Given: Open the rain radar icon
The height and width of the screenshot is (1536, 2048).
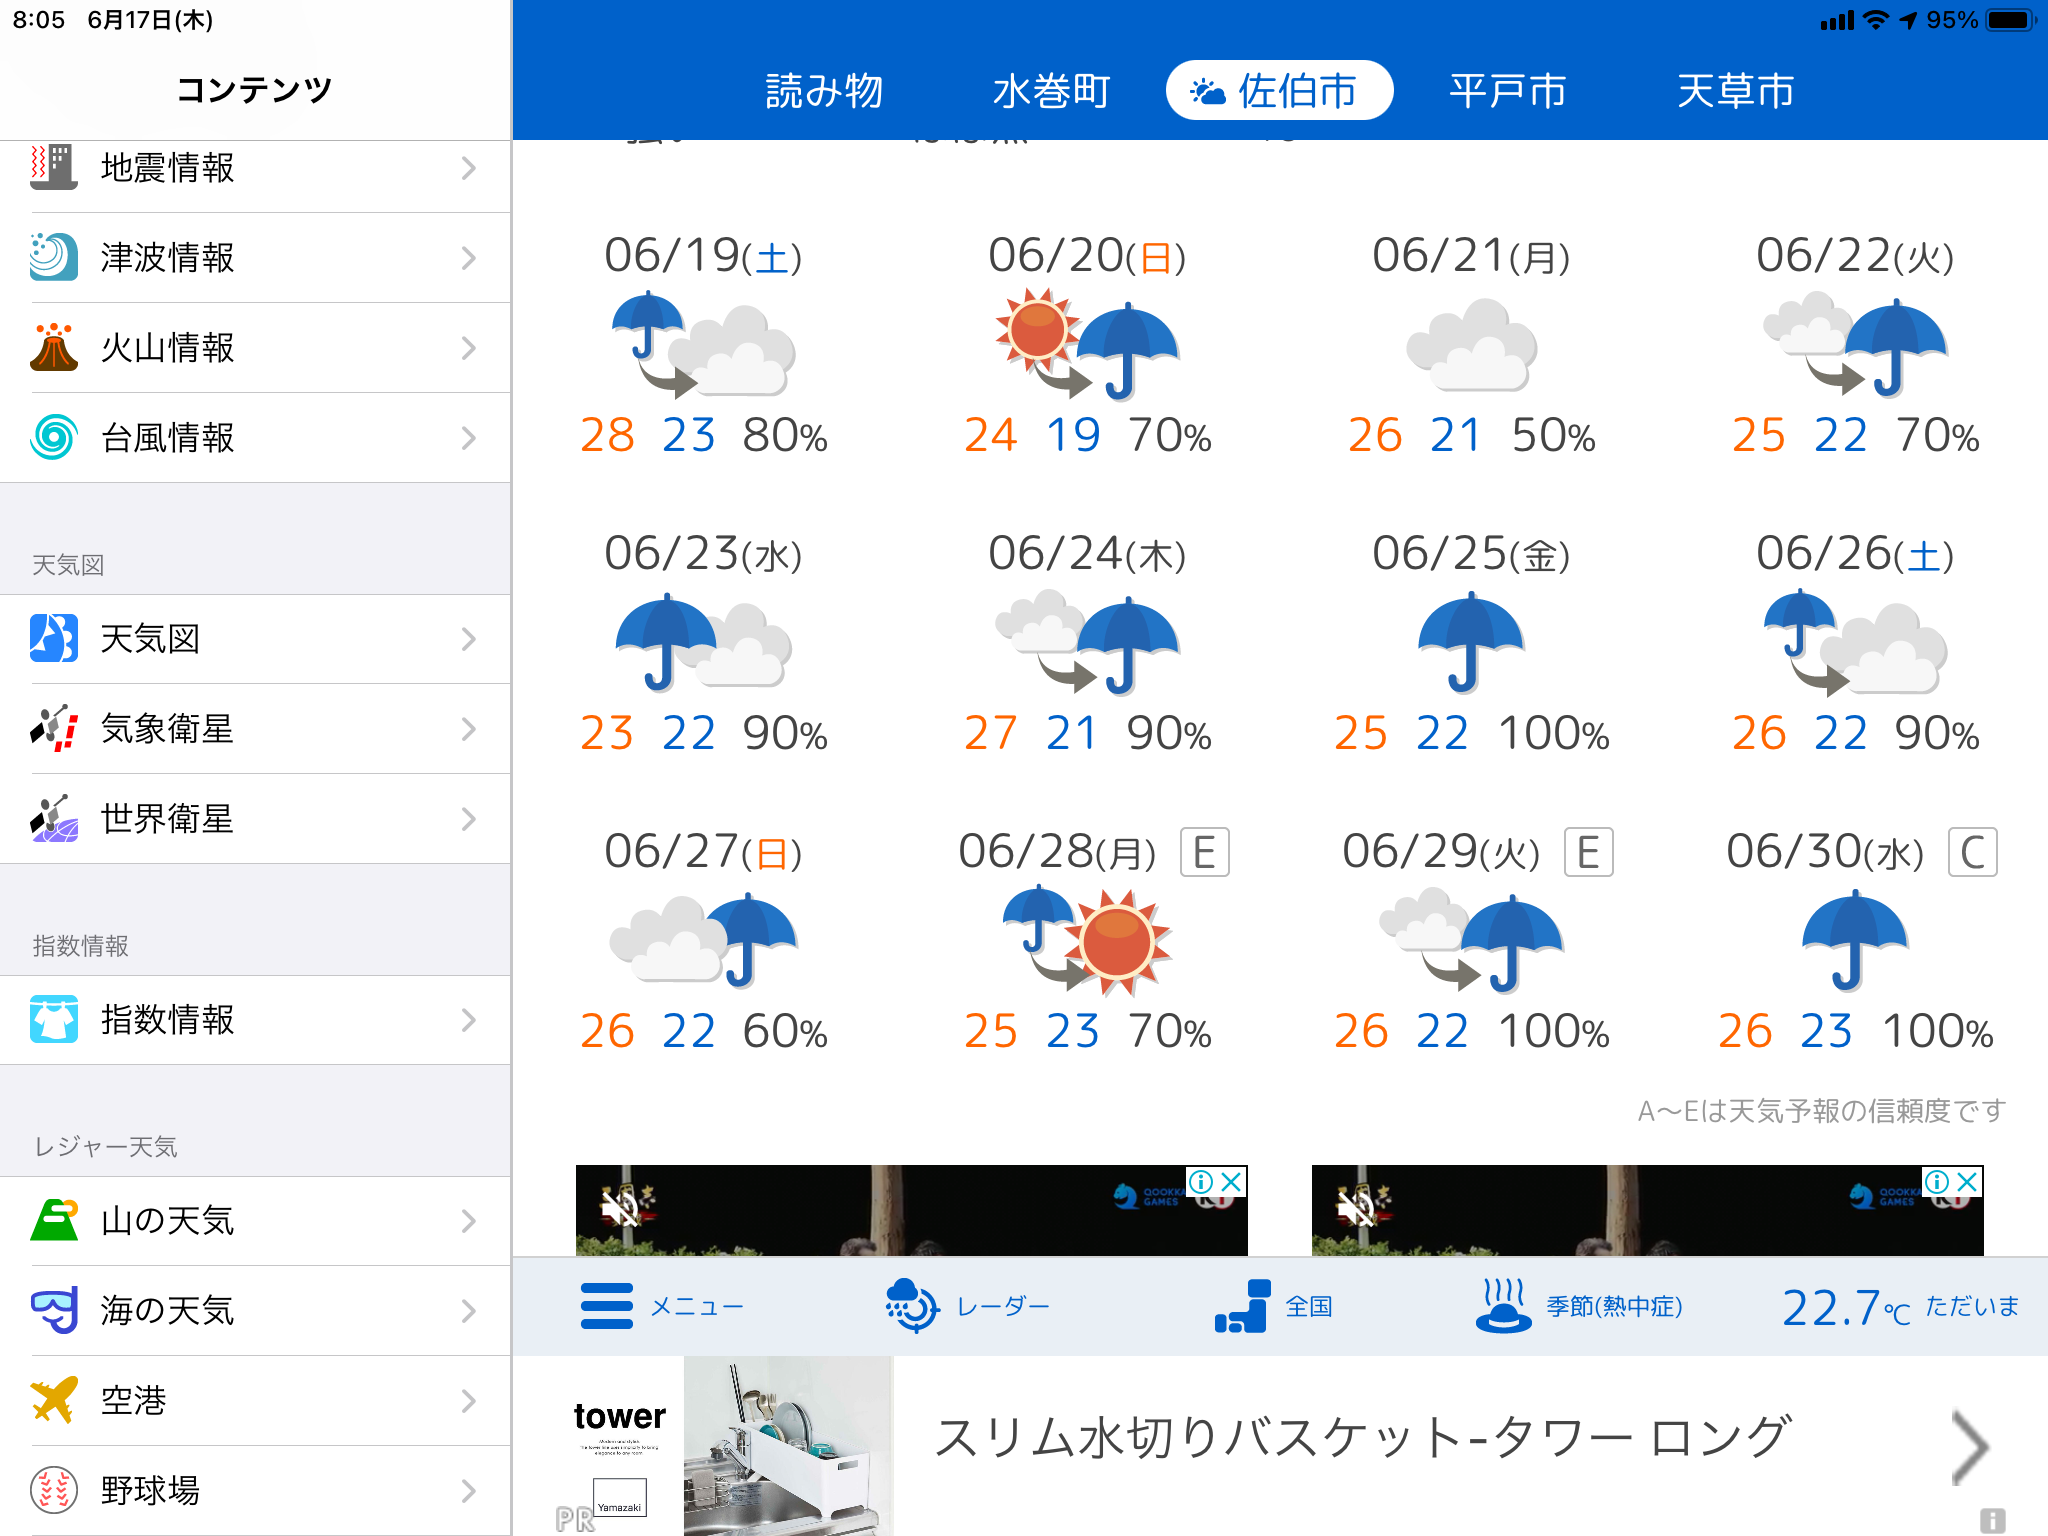Looking at the screenshot, I should point(911,1306).
